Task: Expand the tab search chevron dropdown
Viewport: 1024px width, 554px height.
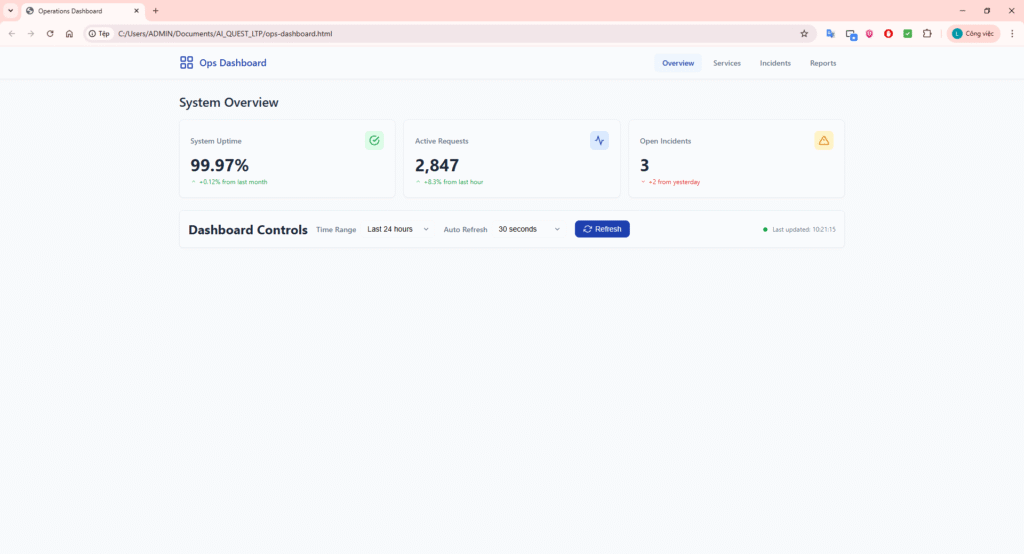Action: 10,10
